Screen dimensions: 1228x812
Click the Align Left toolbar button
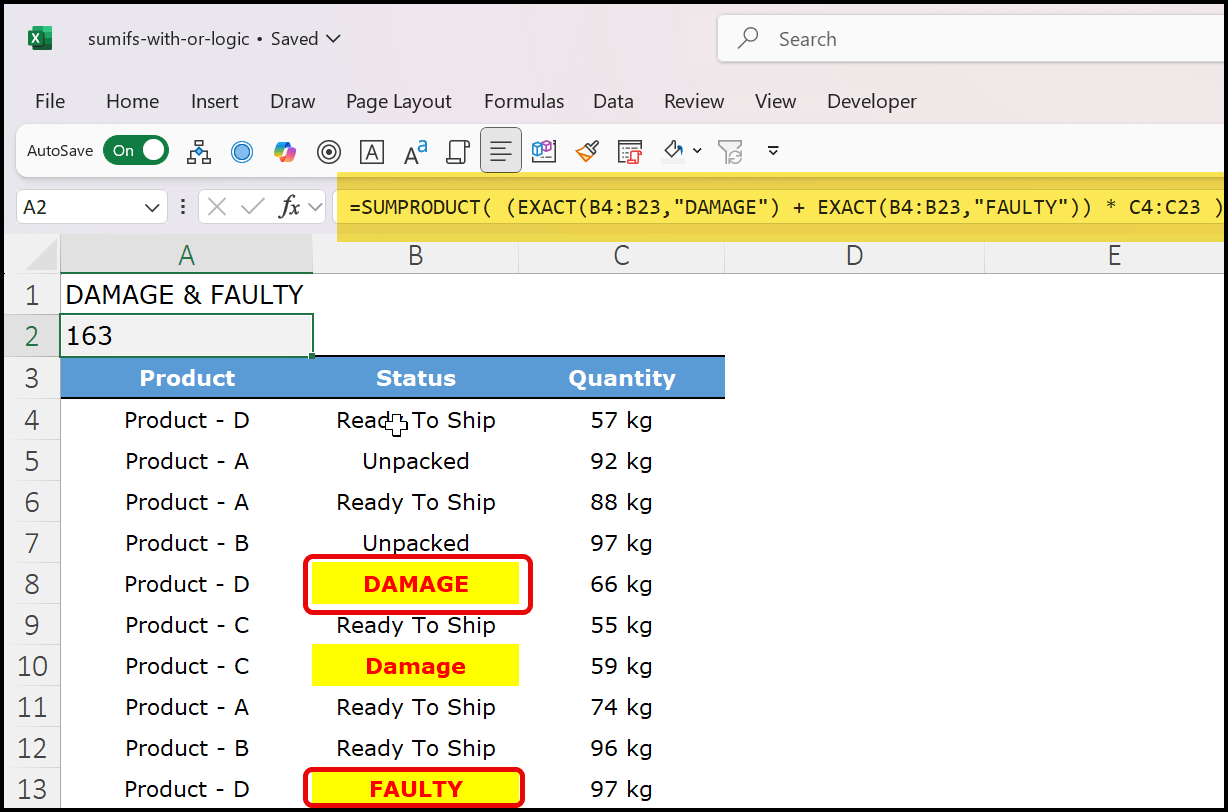click(x=501, y=151)
